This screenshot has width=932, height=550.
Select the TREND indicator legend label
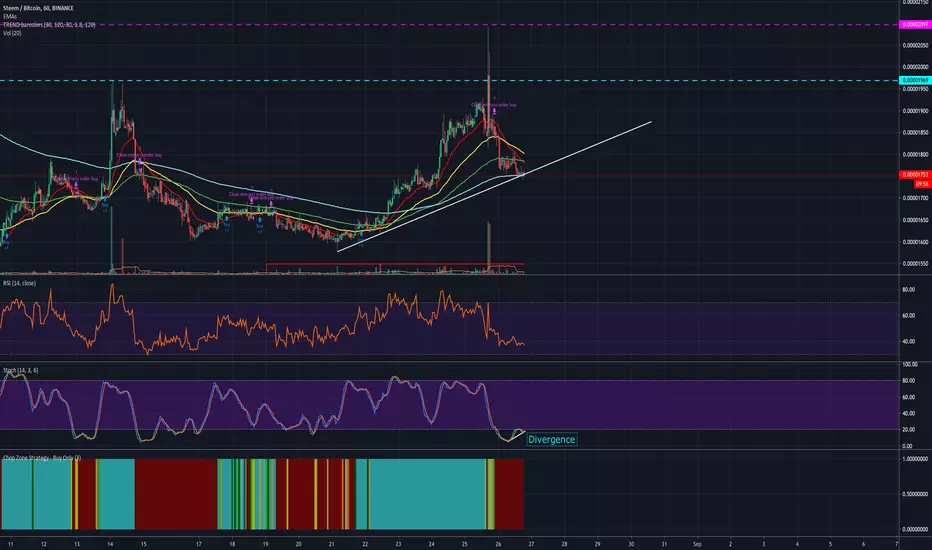(x=49, y=25)
